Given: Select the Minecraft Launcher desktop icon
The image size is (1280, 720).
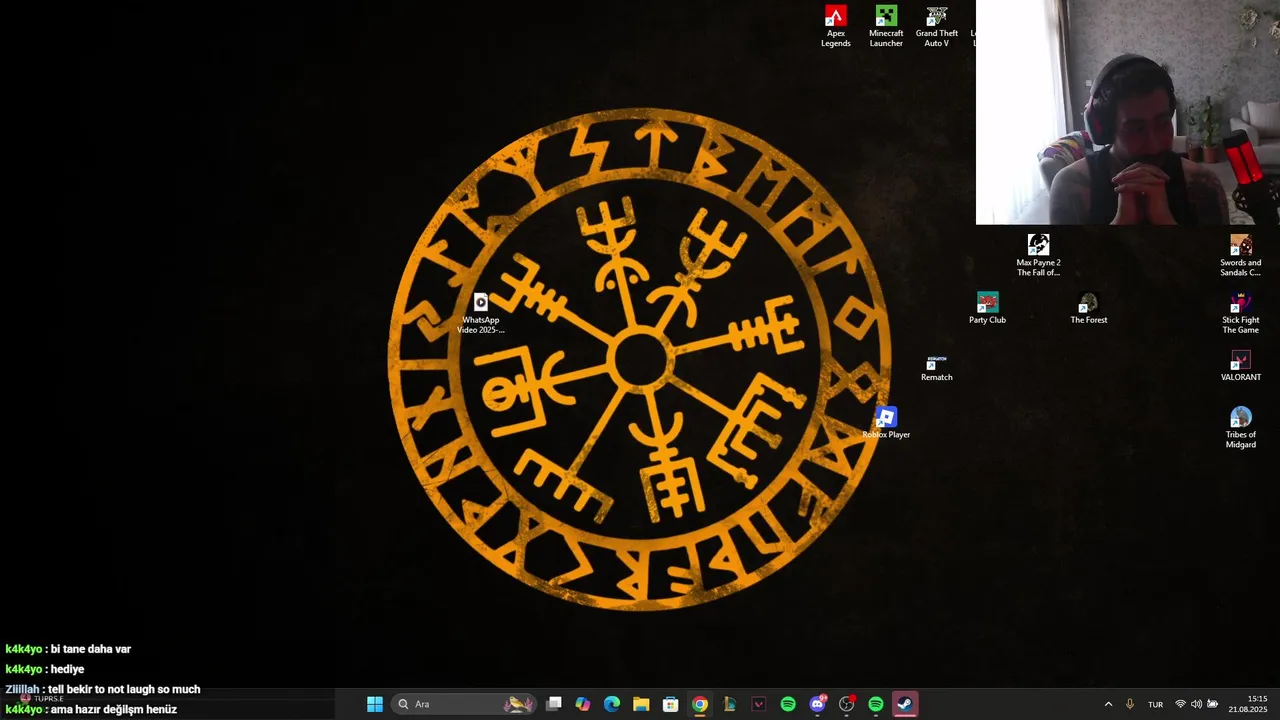Looking at the screenshot, I should tap(886, 26).
